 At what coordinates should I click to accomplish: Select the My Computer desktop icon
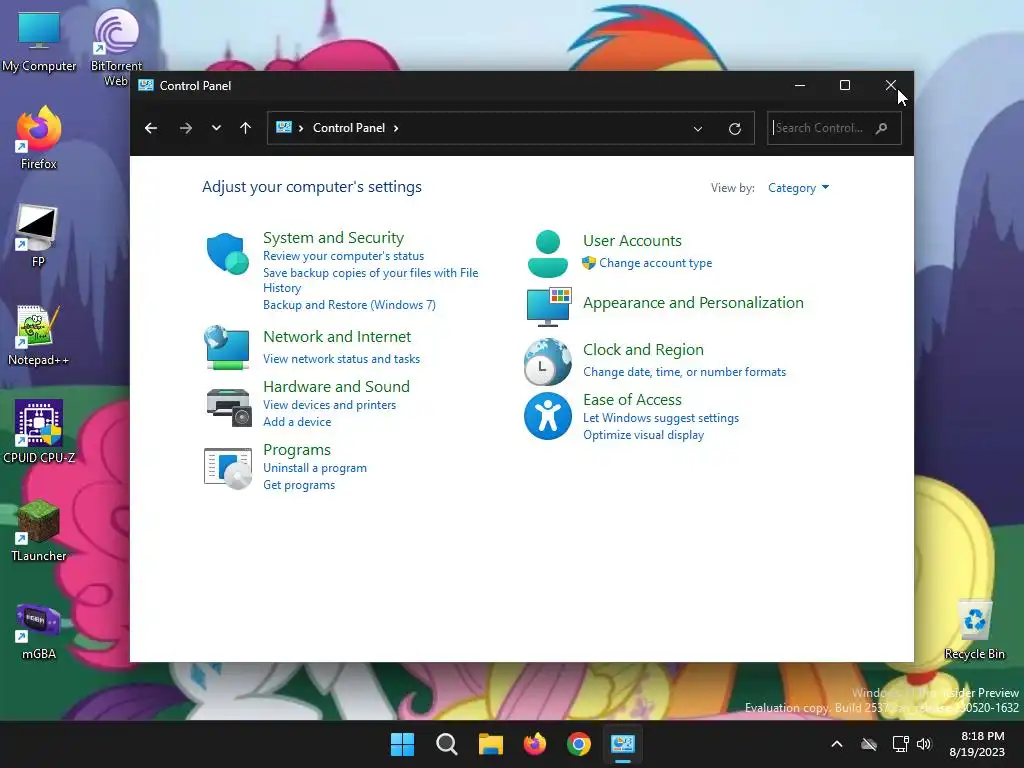tap(39, 42)
